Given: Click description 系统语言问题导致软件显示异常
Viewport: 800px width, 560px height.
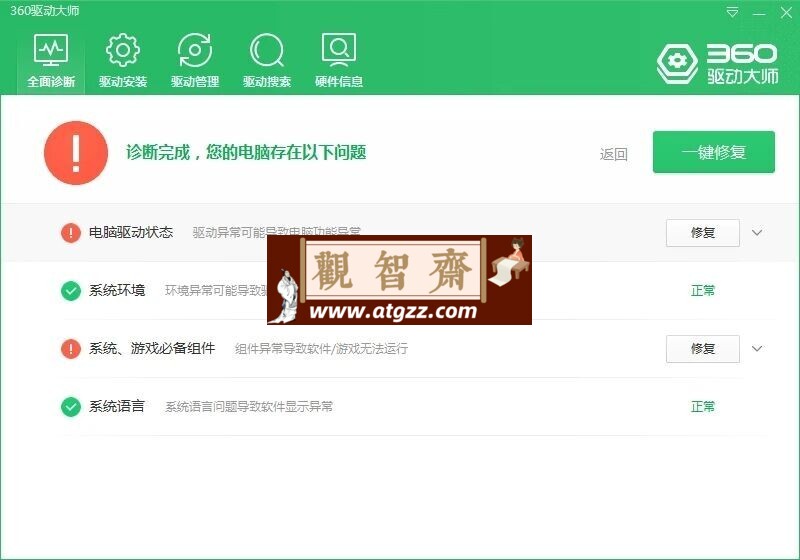Looking at the screenshot, I should coord(249,407).
